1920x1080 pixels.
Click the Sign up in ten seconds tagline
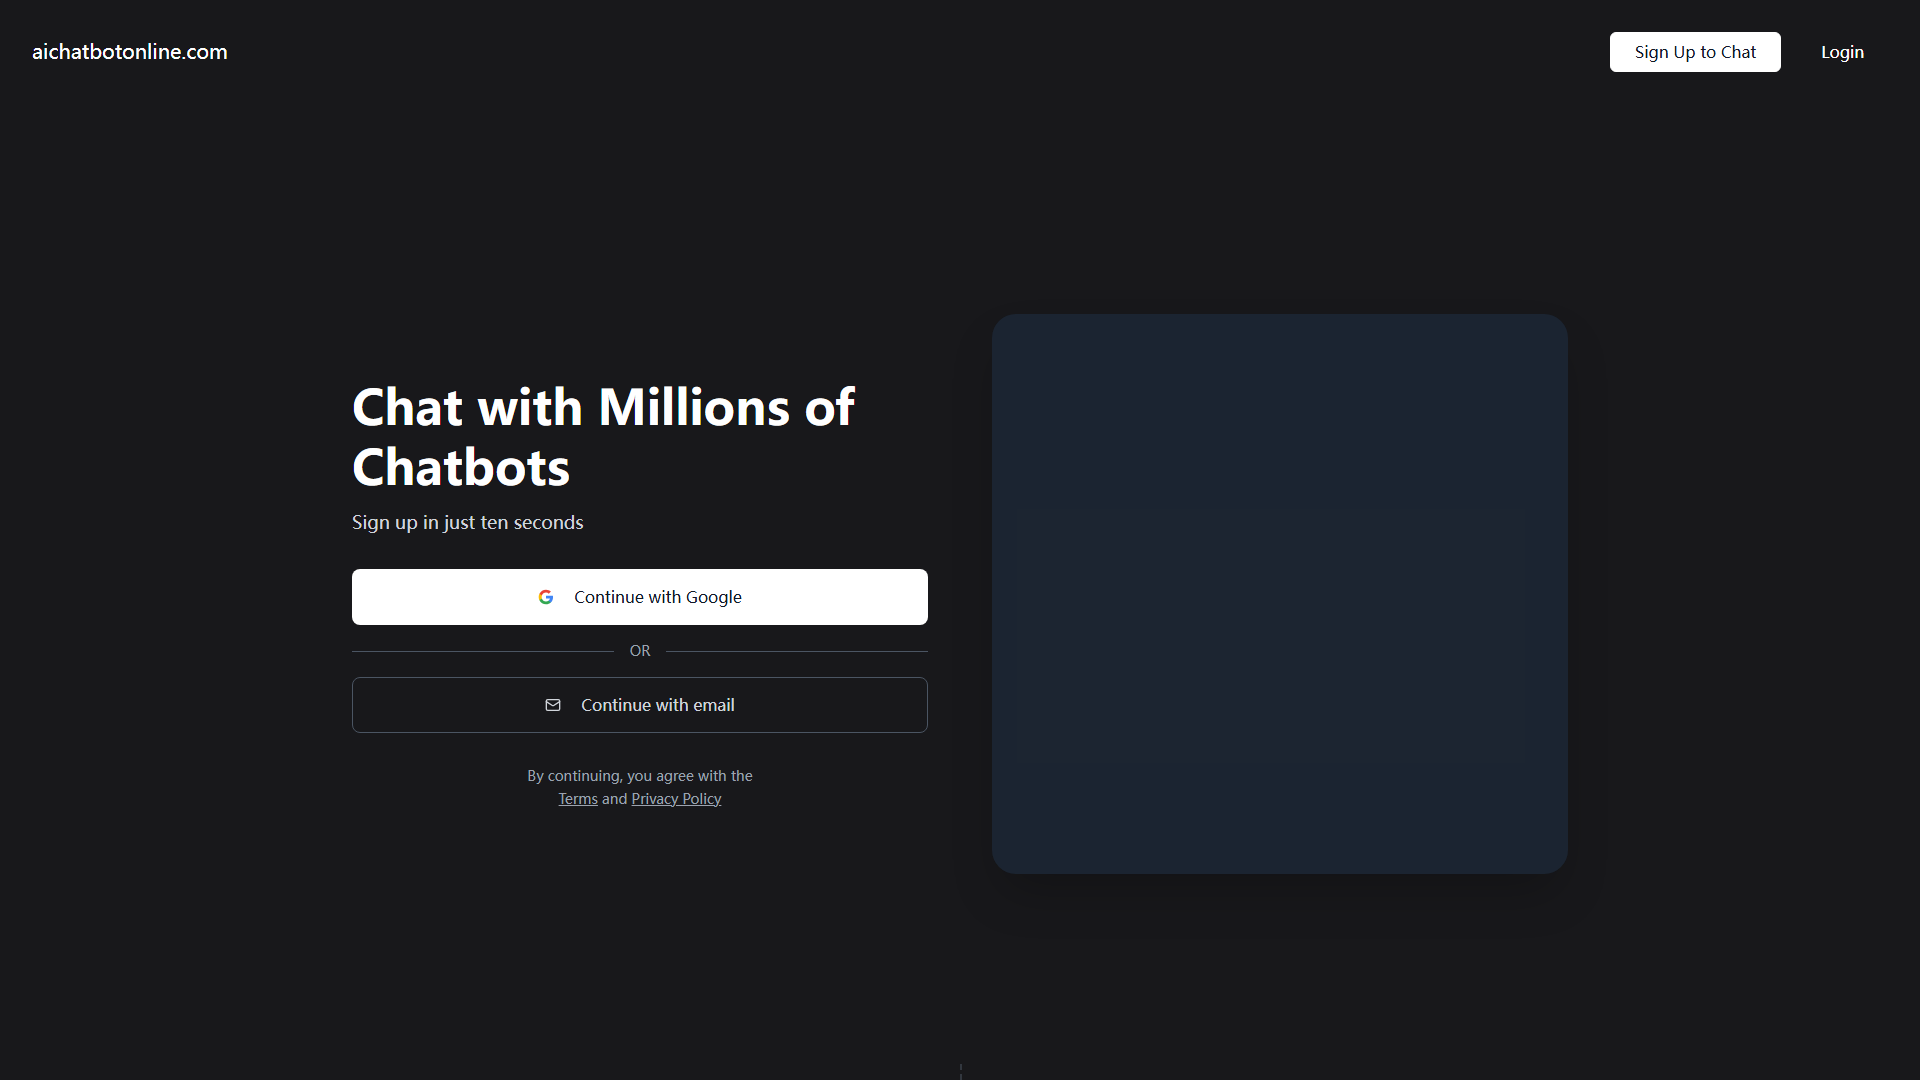tap(467, 522)
